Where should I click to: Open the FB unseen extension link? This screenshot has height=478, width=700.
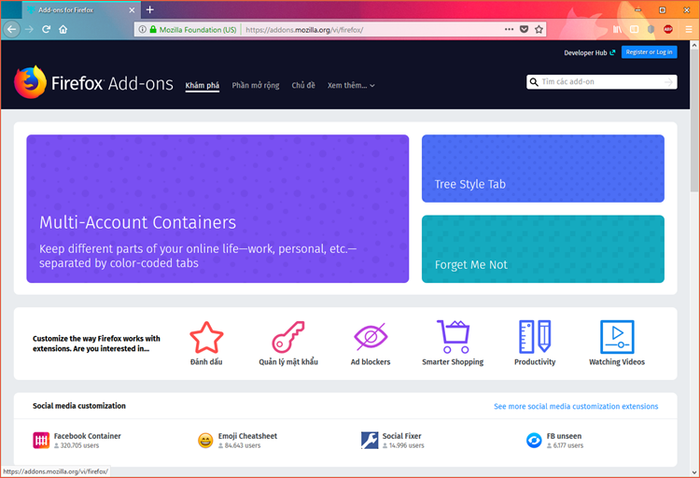click(564, 436)
